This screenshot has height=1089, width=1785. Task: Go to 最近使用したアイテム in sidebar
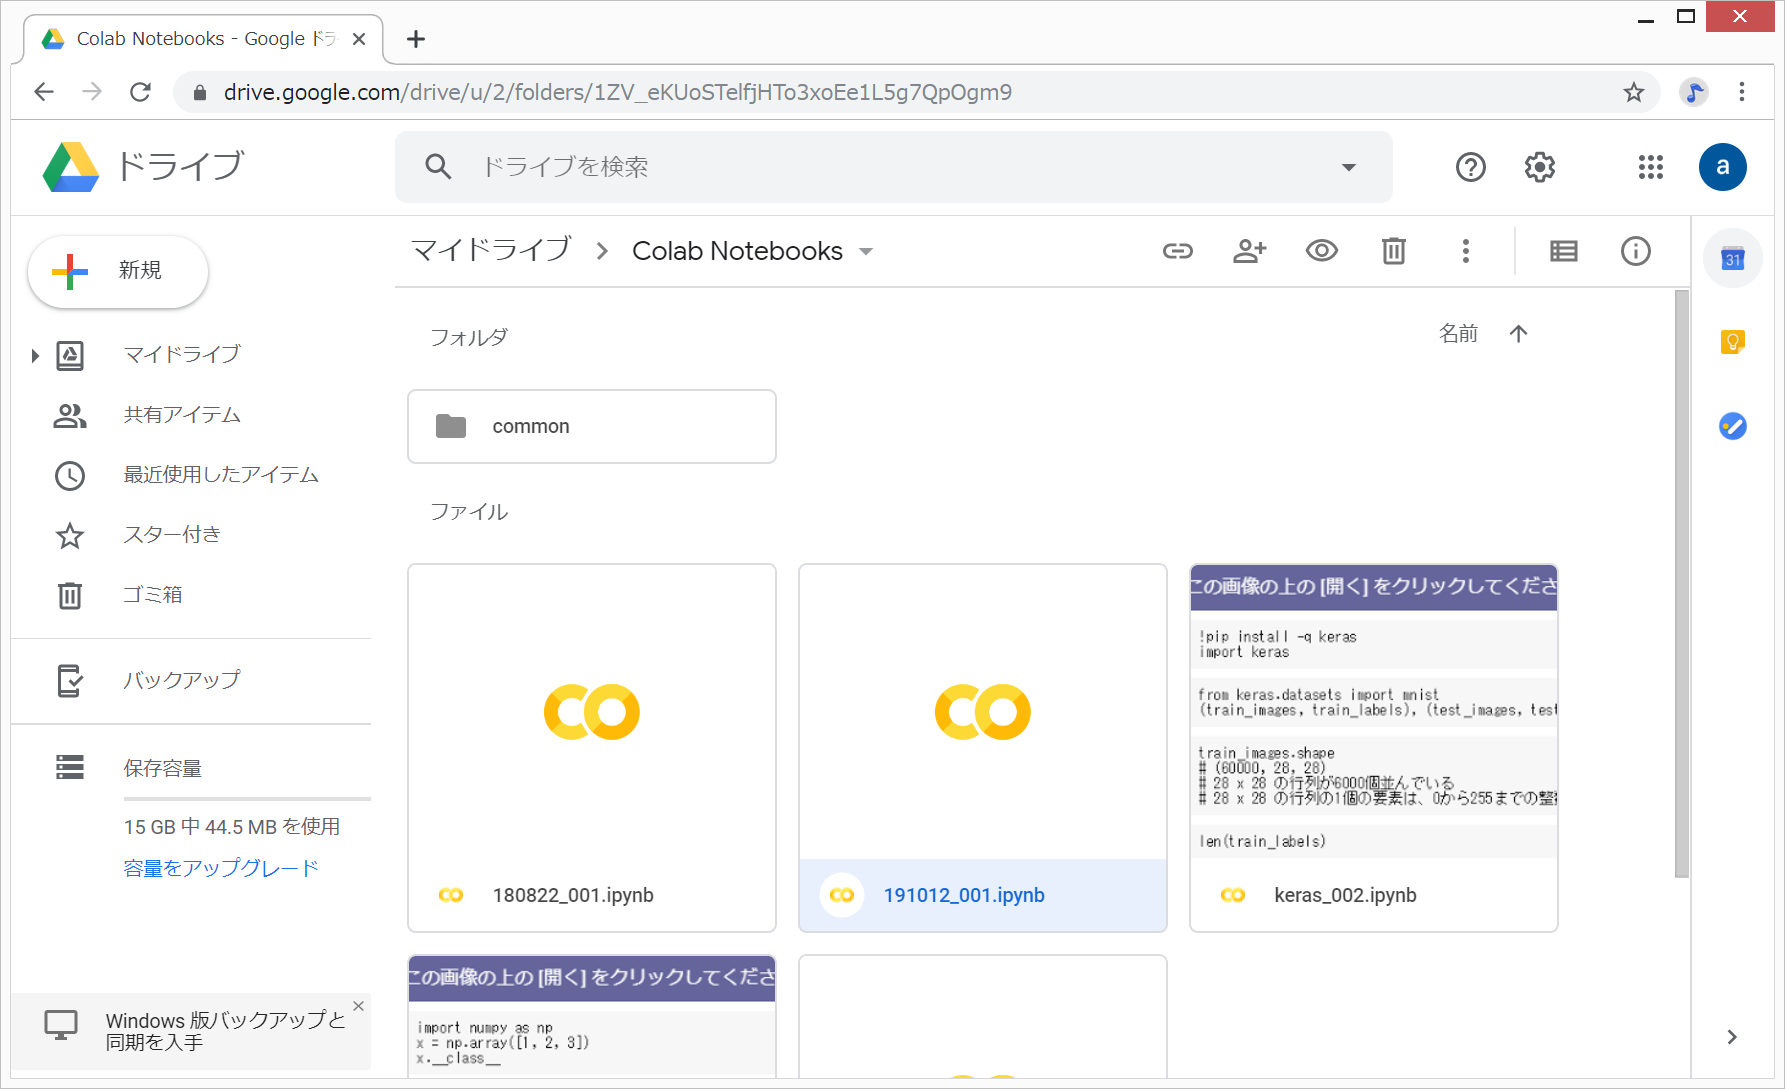click(220, 475)
